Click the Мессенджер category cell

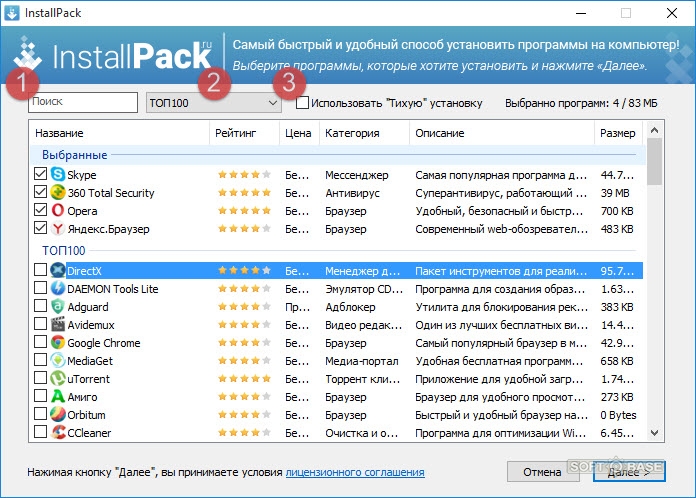coord(357,175)
